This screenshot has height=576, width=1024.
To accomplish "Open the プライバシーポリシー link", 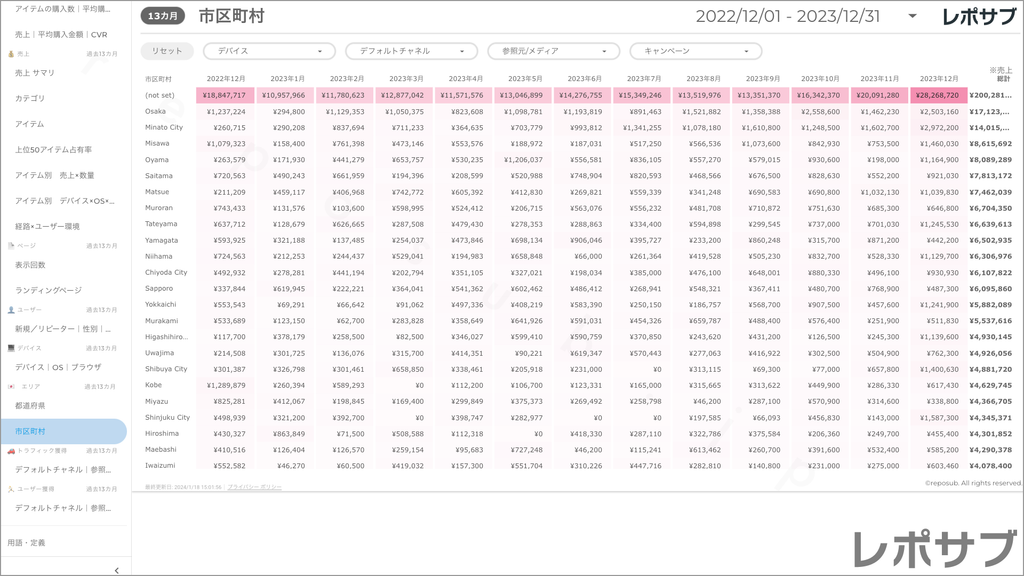I will [x=254, y=487].
